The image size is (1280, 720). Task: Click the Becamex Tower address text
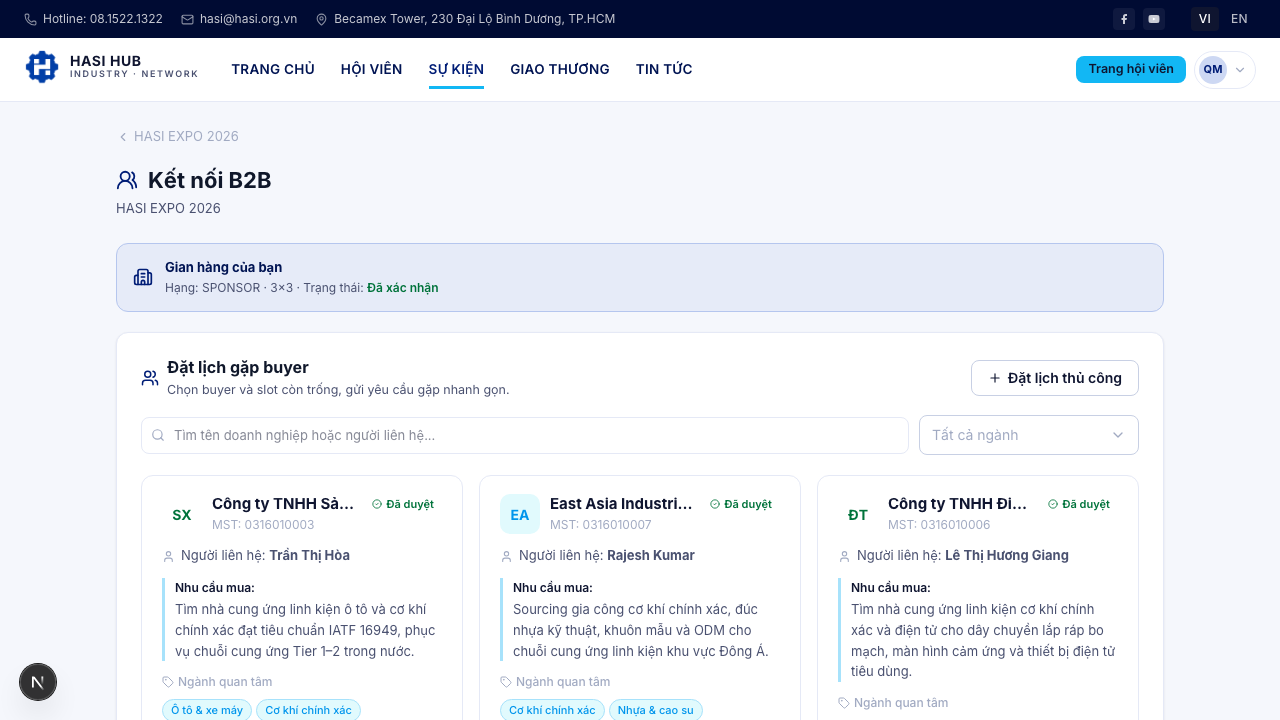point(474,19)
